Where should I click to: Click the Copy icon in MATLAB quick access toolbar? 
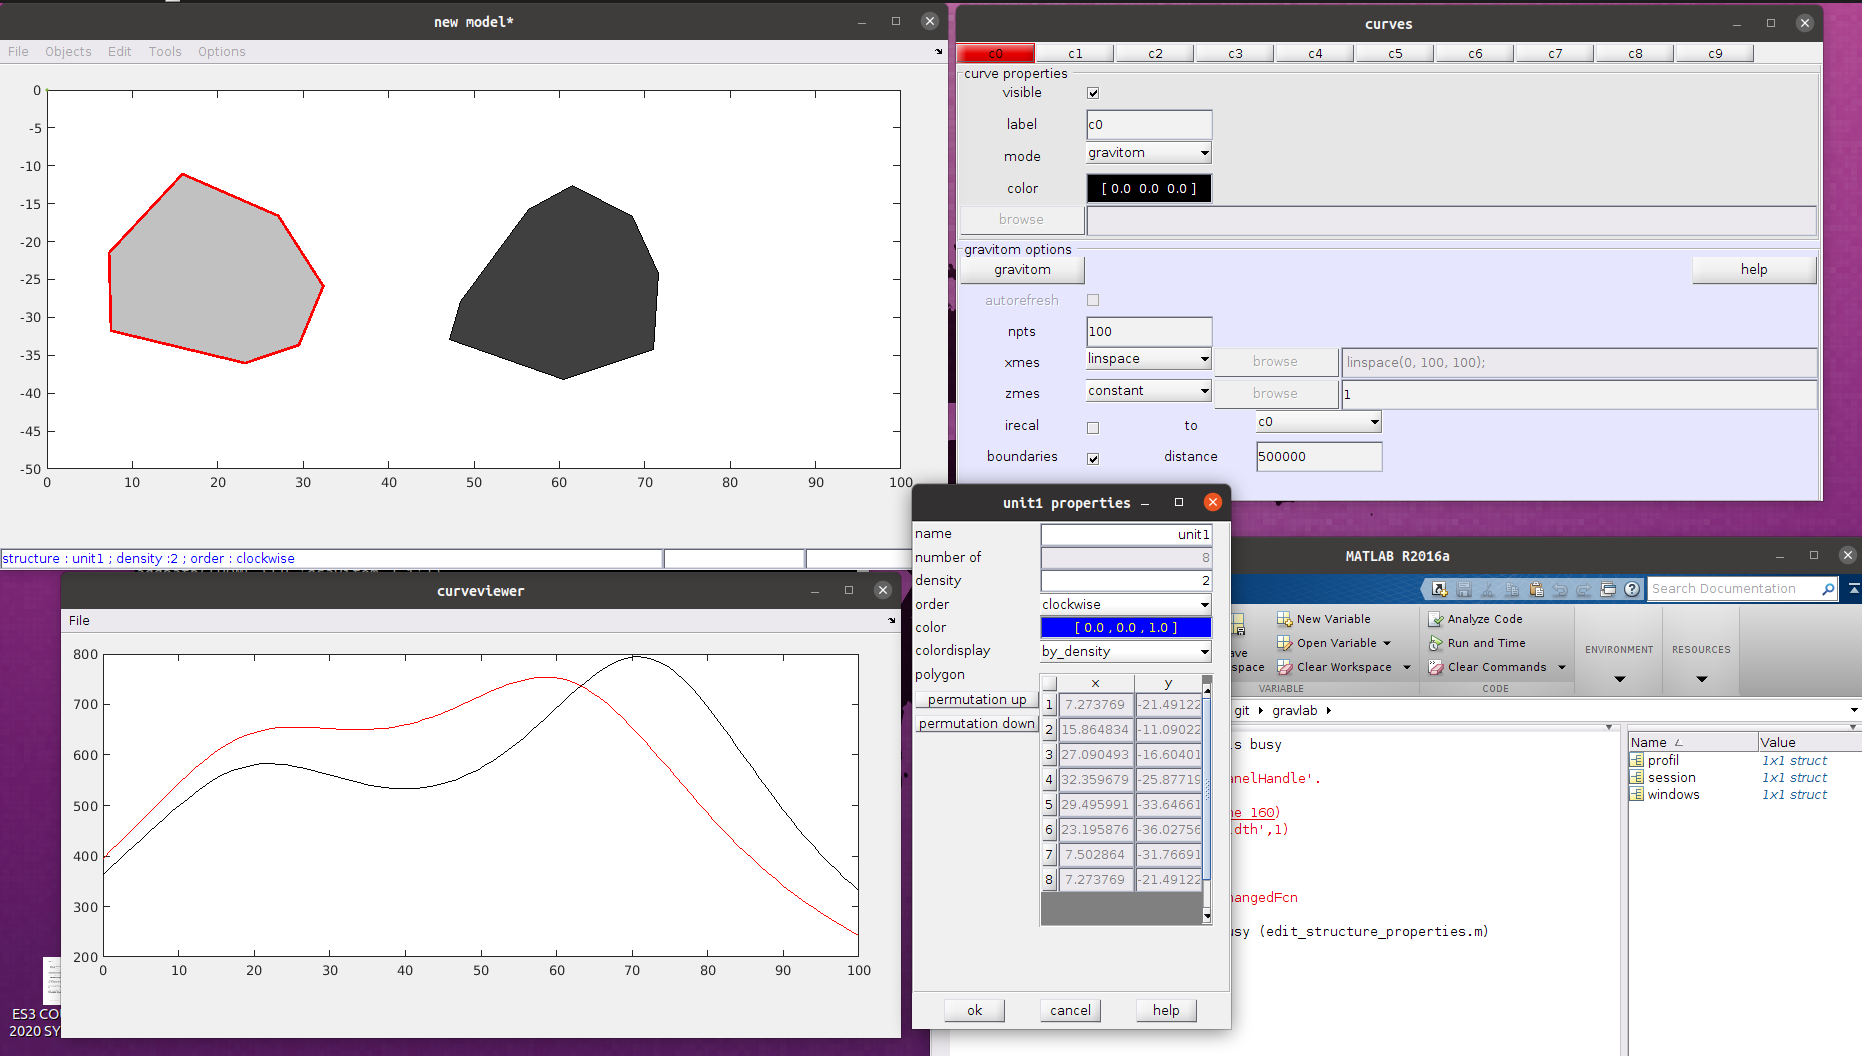pos(1512,590)
